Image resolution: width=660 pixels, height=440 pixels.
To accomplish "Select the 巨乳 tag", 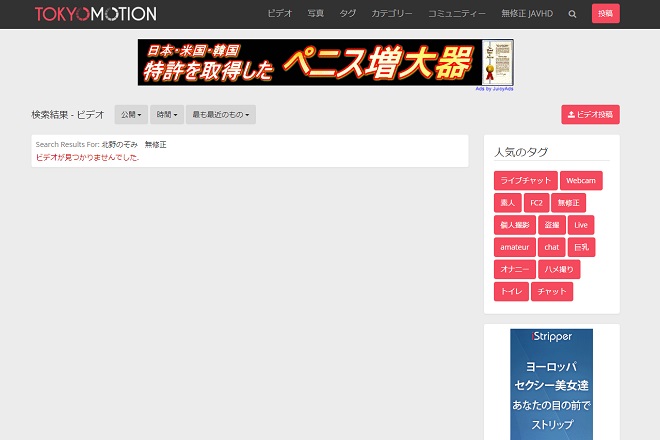I will coord(581,247).
